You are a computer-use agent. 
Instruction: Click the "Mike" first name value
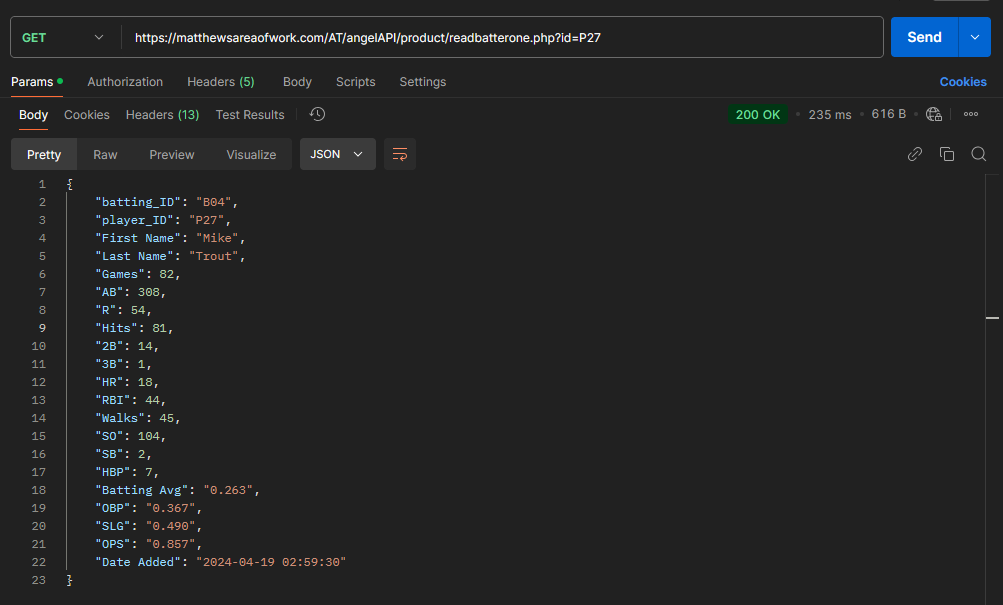pyautogui.click(x=217, y=238)
